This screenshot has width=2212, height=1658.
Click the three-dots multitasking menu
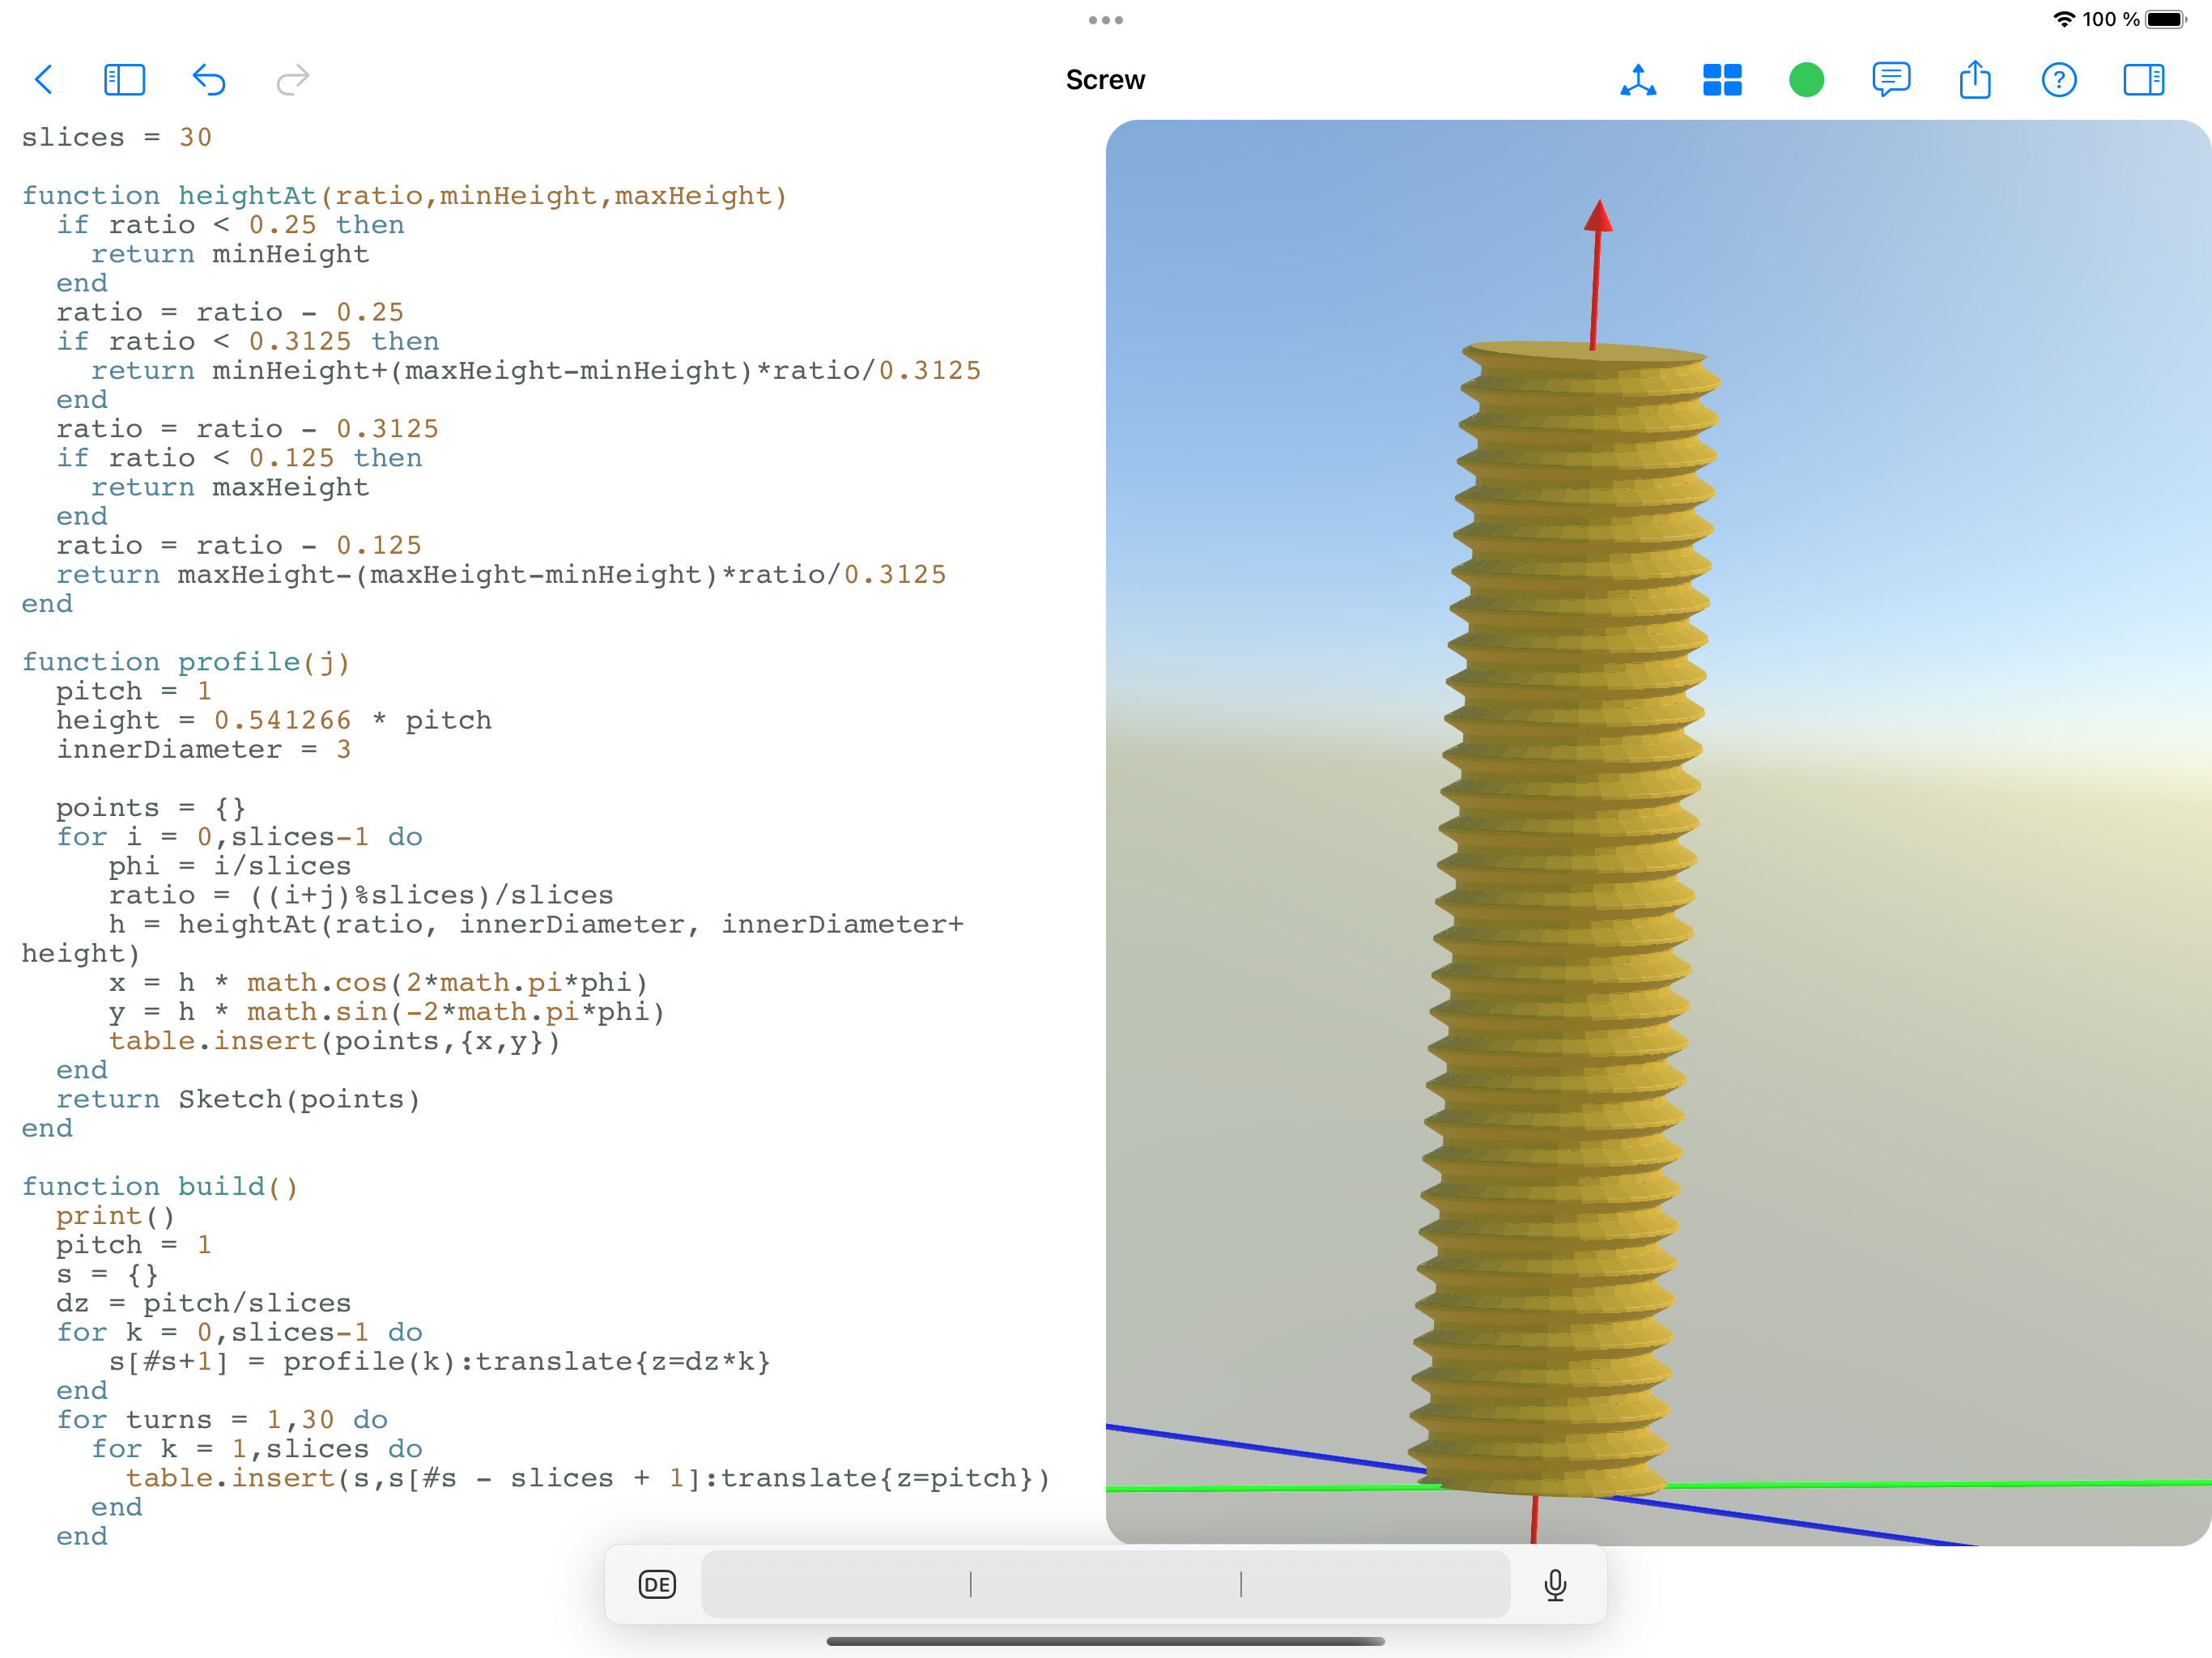pos(1105,20)
